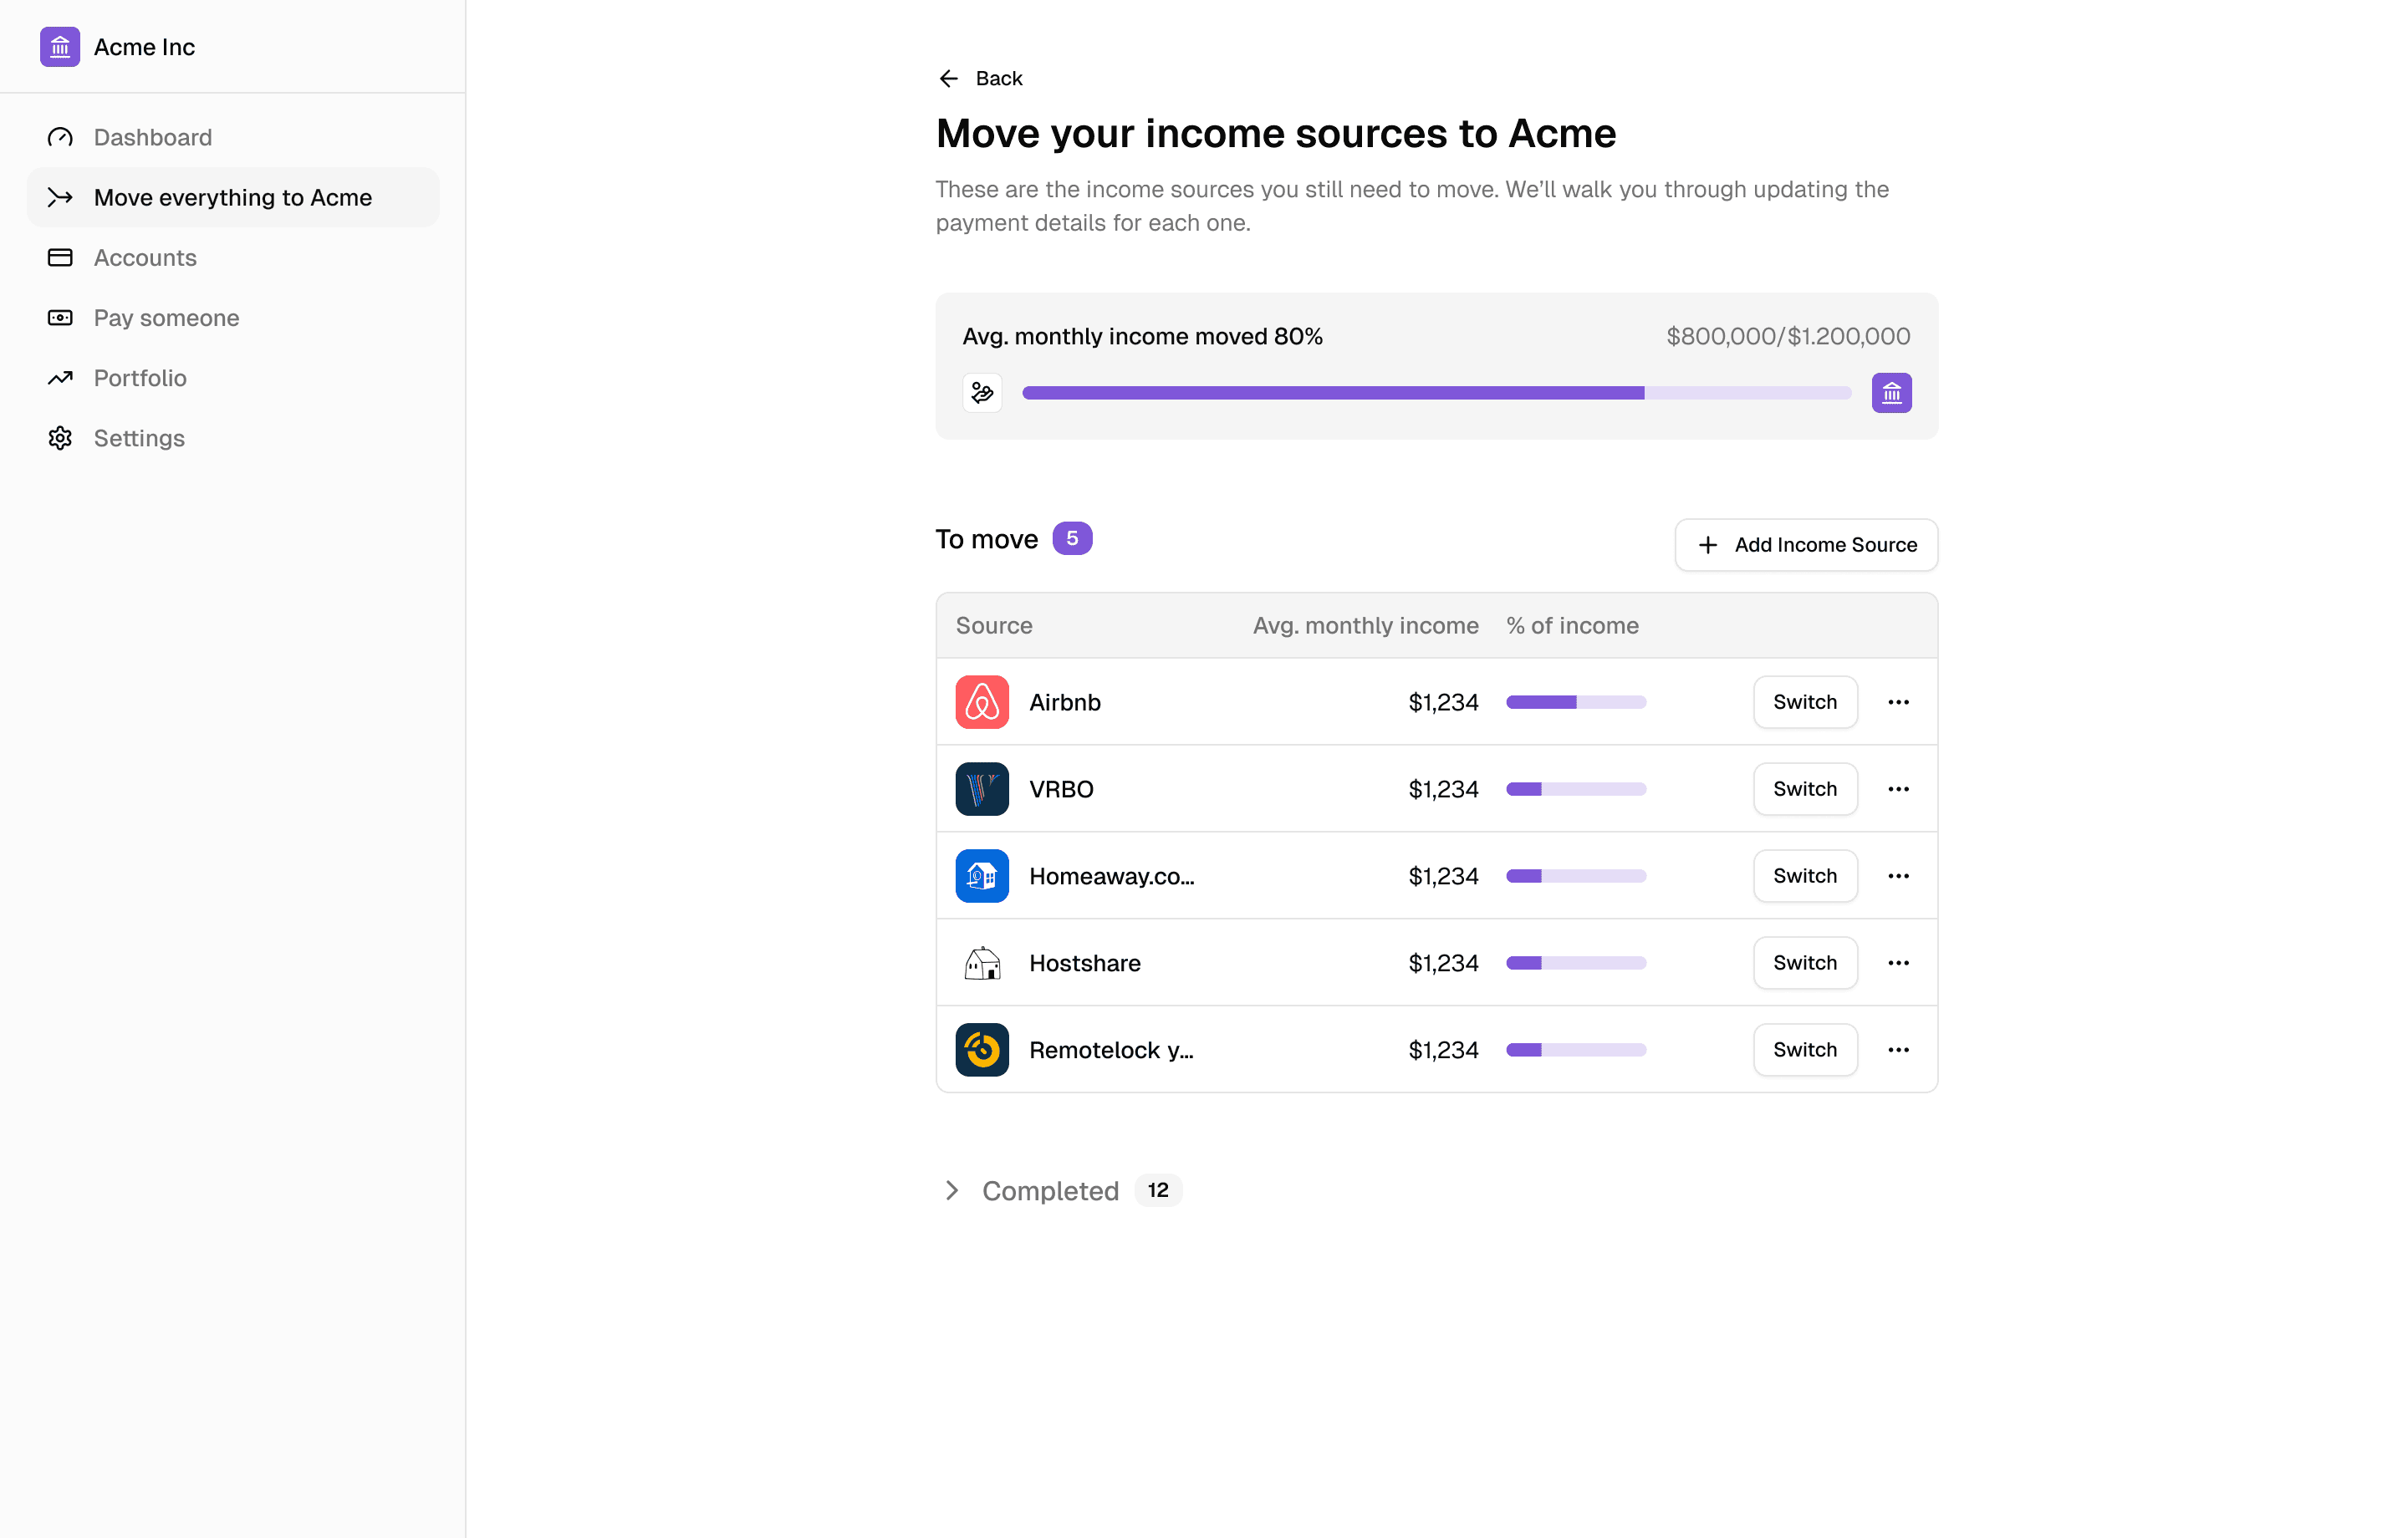
Task: Click the monthly income moved progress bar
Action: pyautogui.click(x=1436, y=393)
